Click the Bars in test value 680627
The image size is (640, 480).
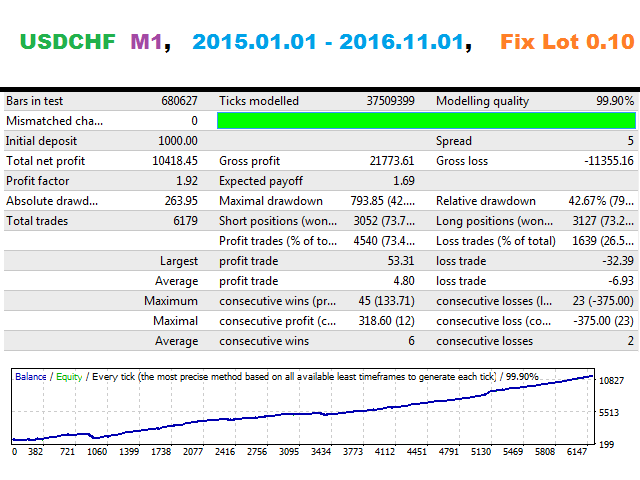(x=179, y=101)
